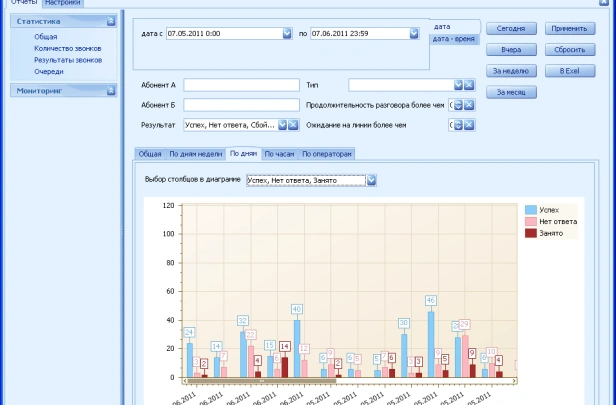Clear the Результат filter with X icon

coord(294,125)
